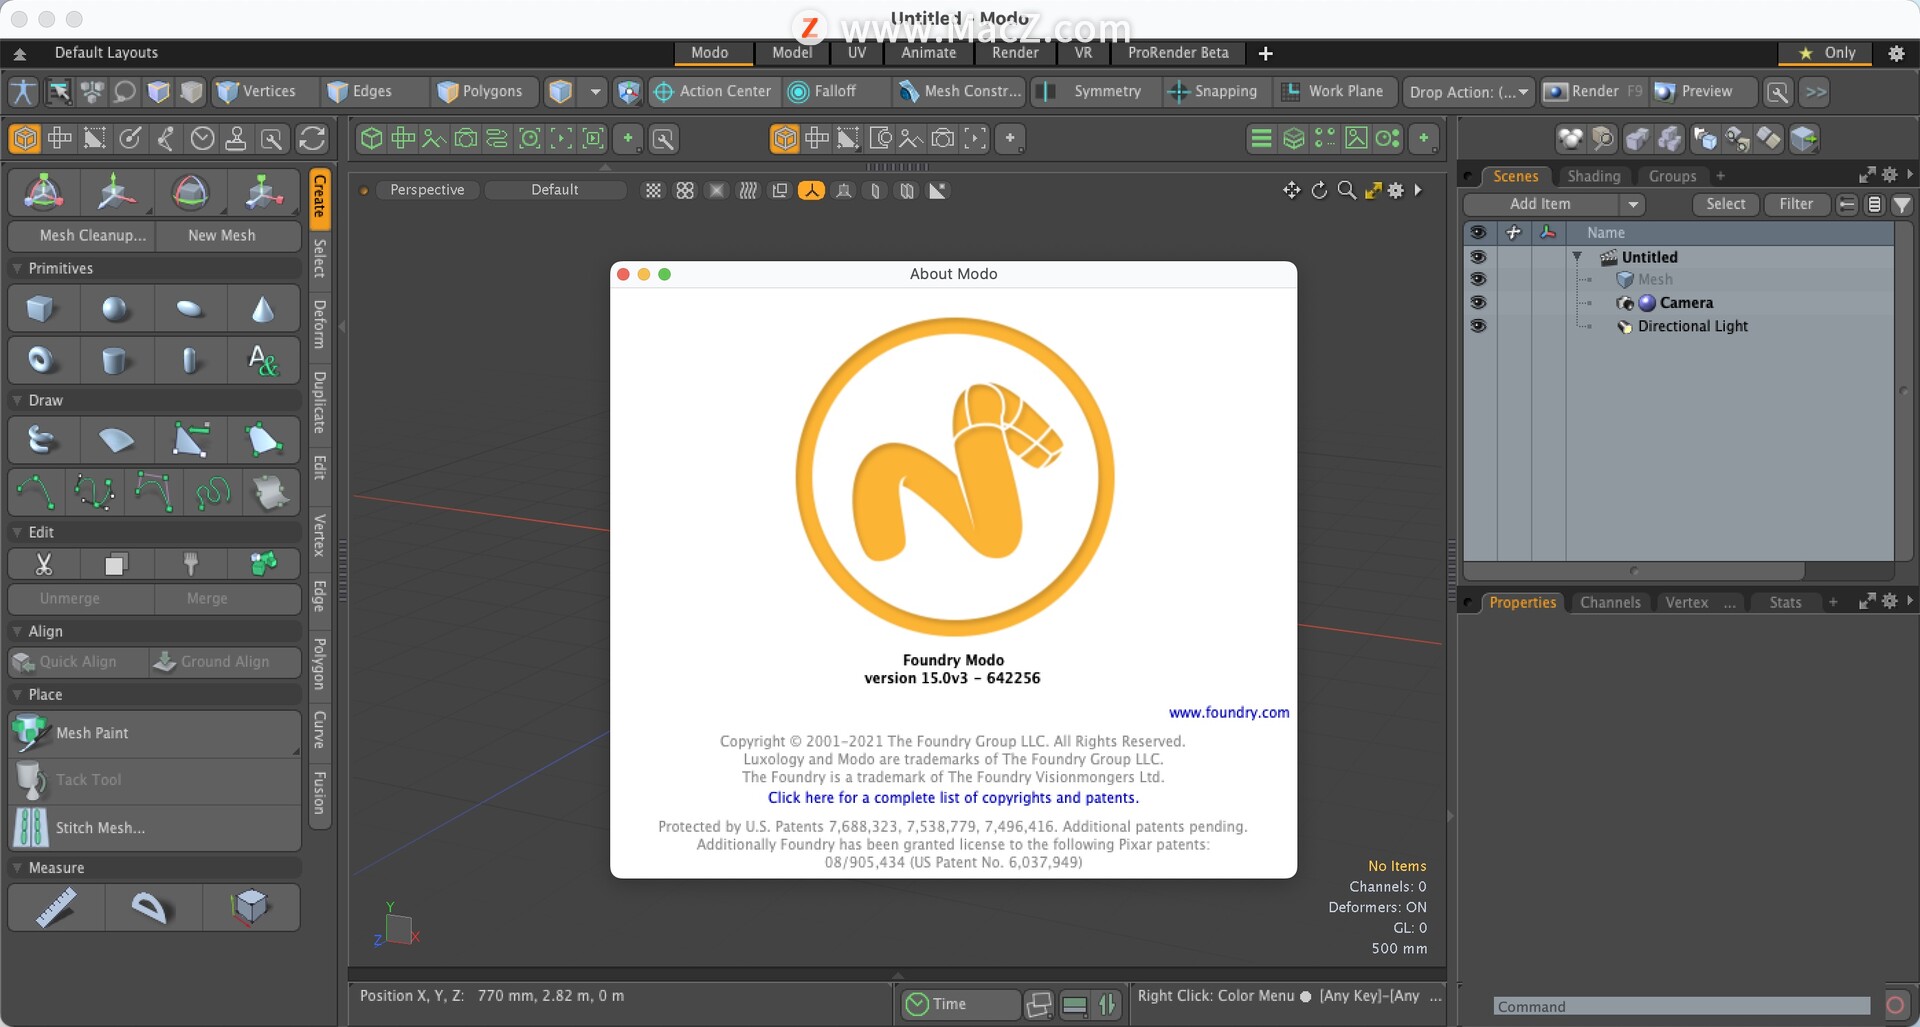The height and width of the screenshot is (1027, 1920).
Task: Click the Text primitive tool icon
Action: [x=262, y=360]
